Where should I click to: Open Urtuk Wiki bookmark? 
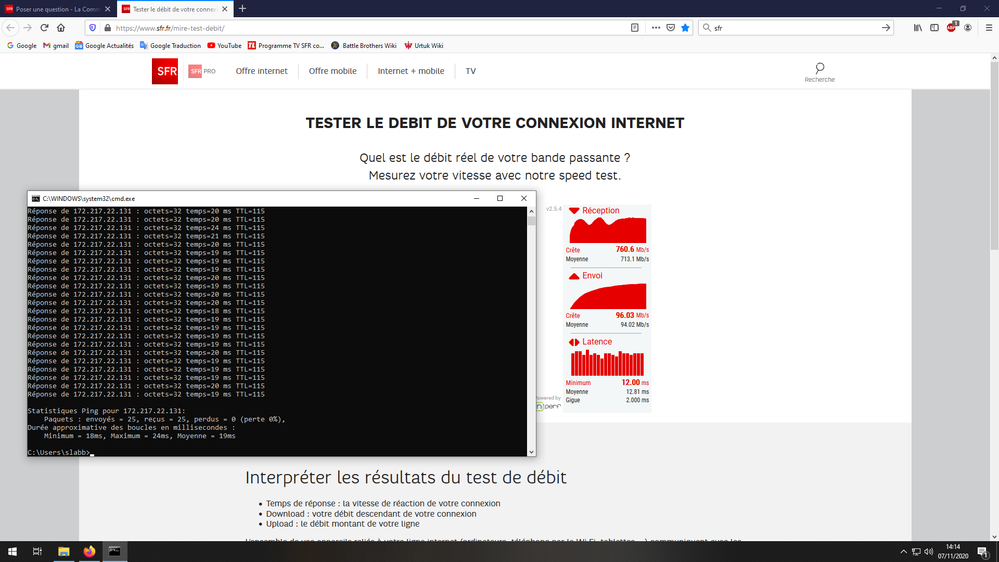(x=424, y=46)
